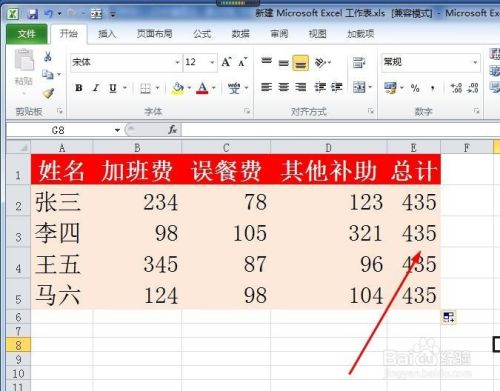Click cell containing 张三
The height and width of the screenshot is (391, 500).
pyautogui.click(x=62, y=201)
